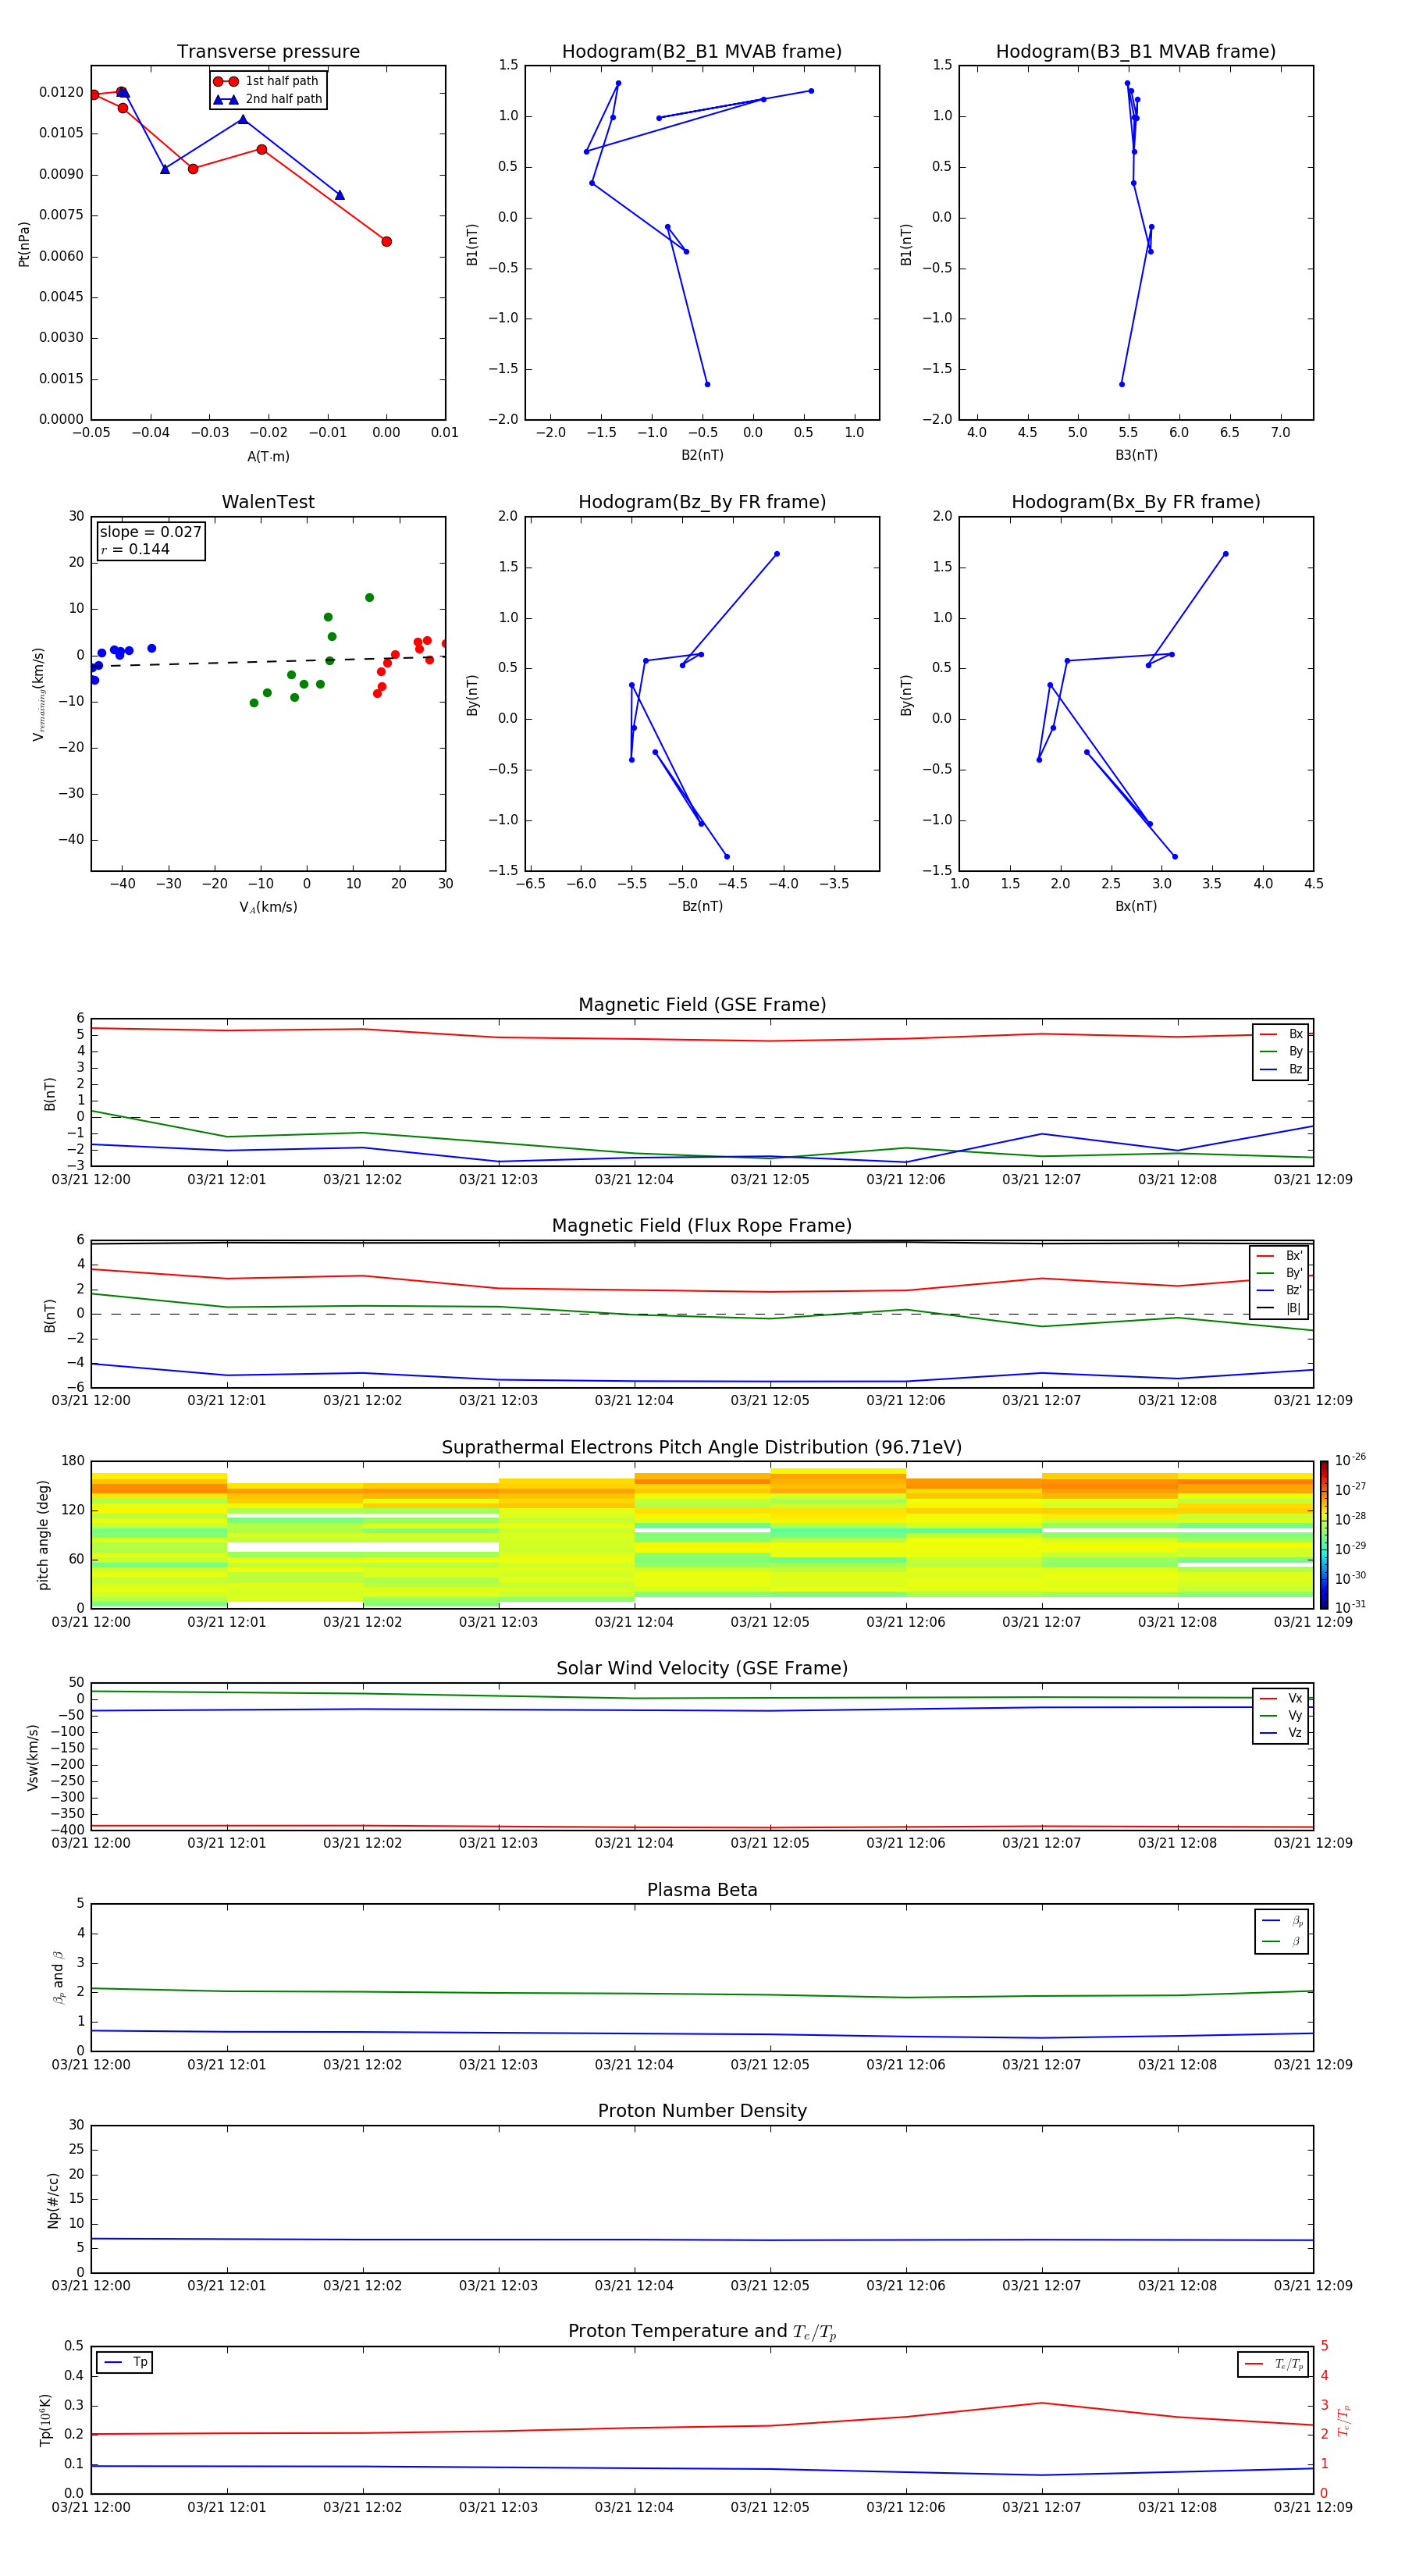The width and height of the screenshot is (1405, 2576).
Task: Click the "Proton Temperature and Te/Tp" title
Action: click(x=702, y=2332)
